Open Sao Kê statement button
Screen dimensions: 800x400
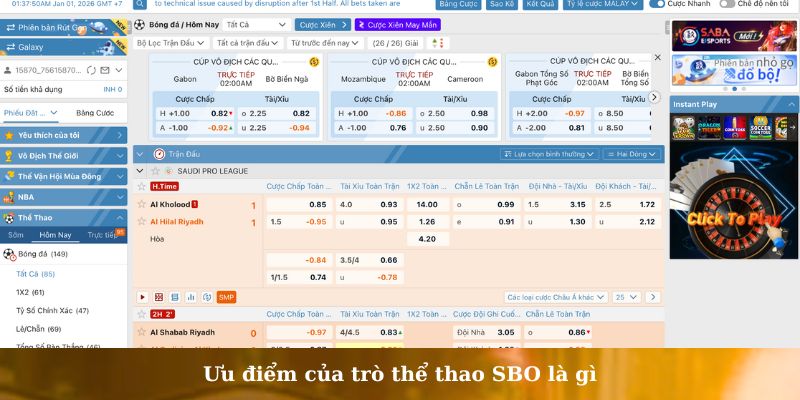click(x=502, y=4)
